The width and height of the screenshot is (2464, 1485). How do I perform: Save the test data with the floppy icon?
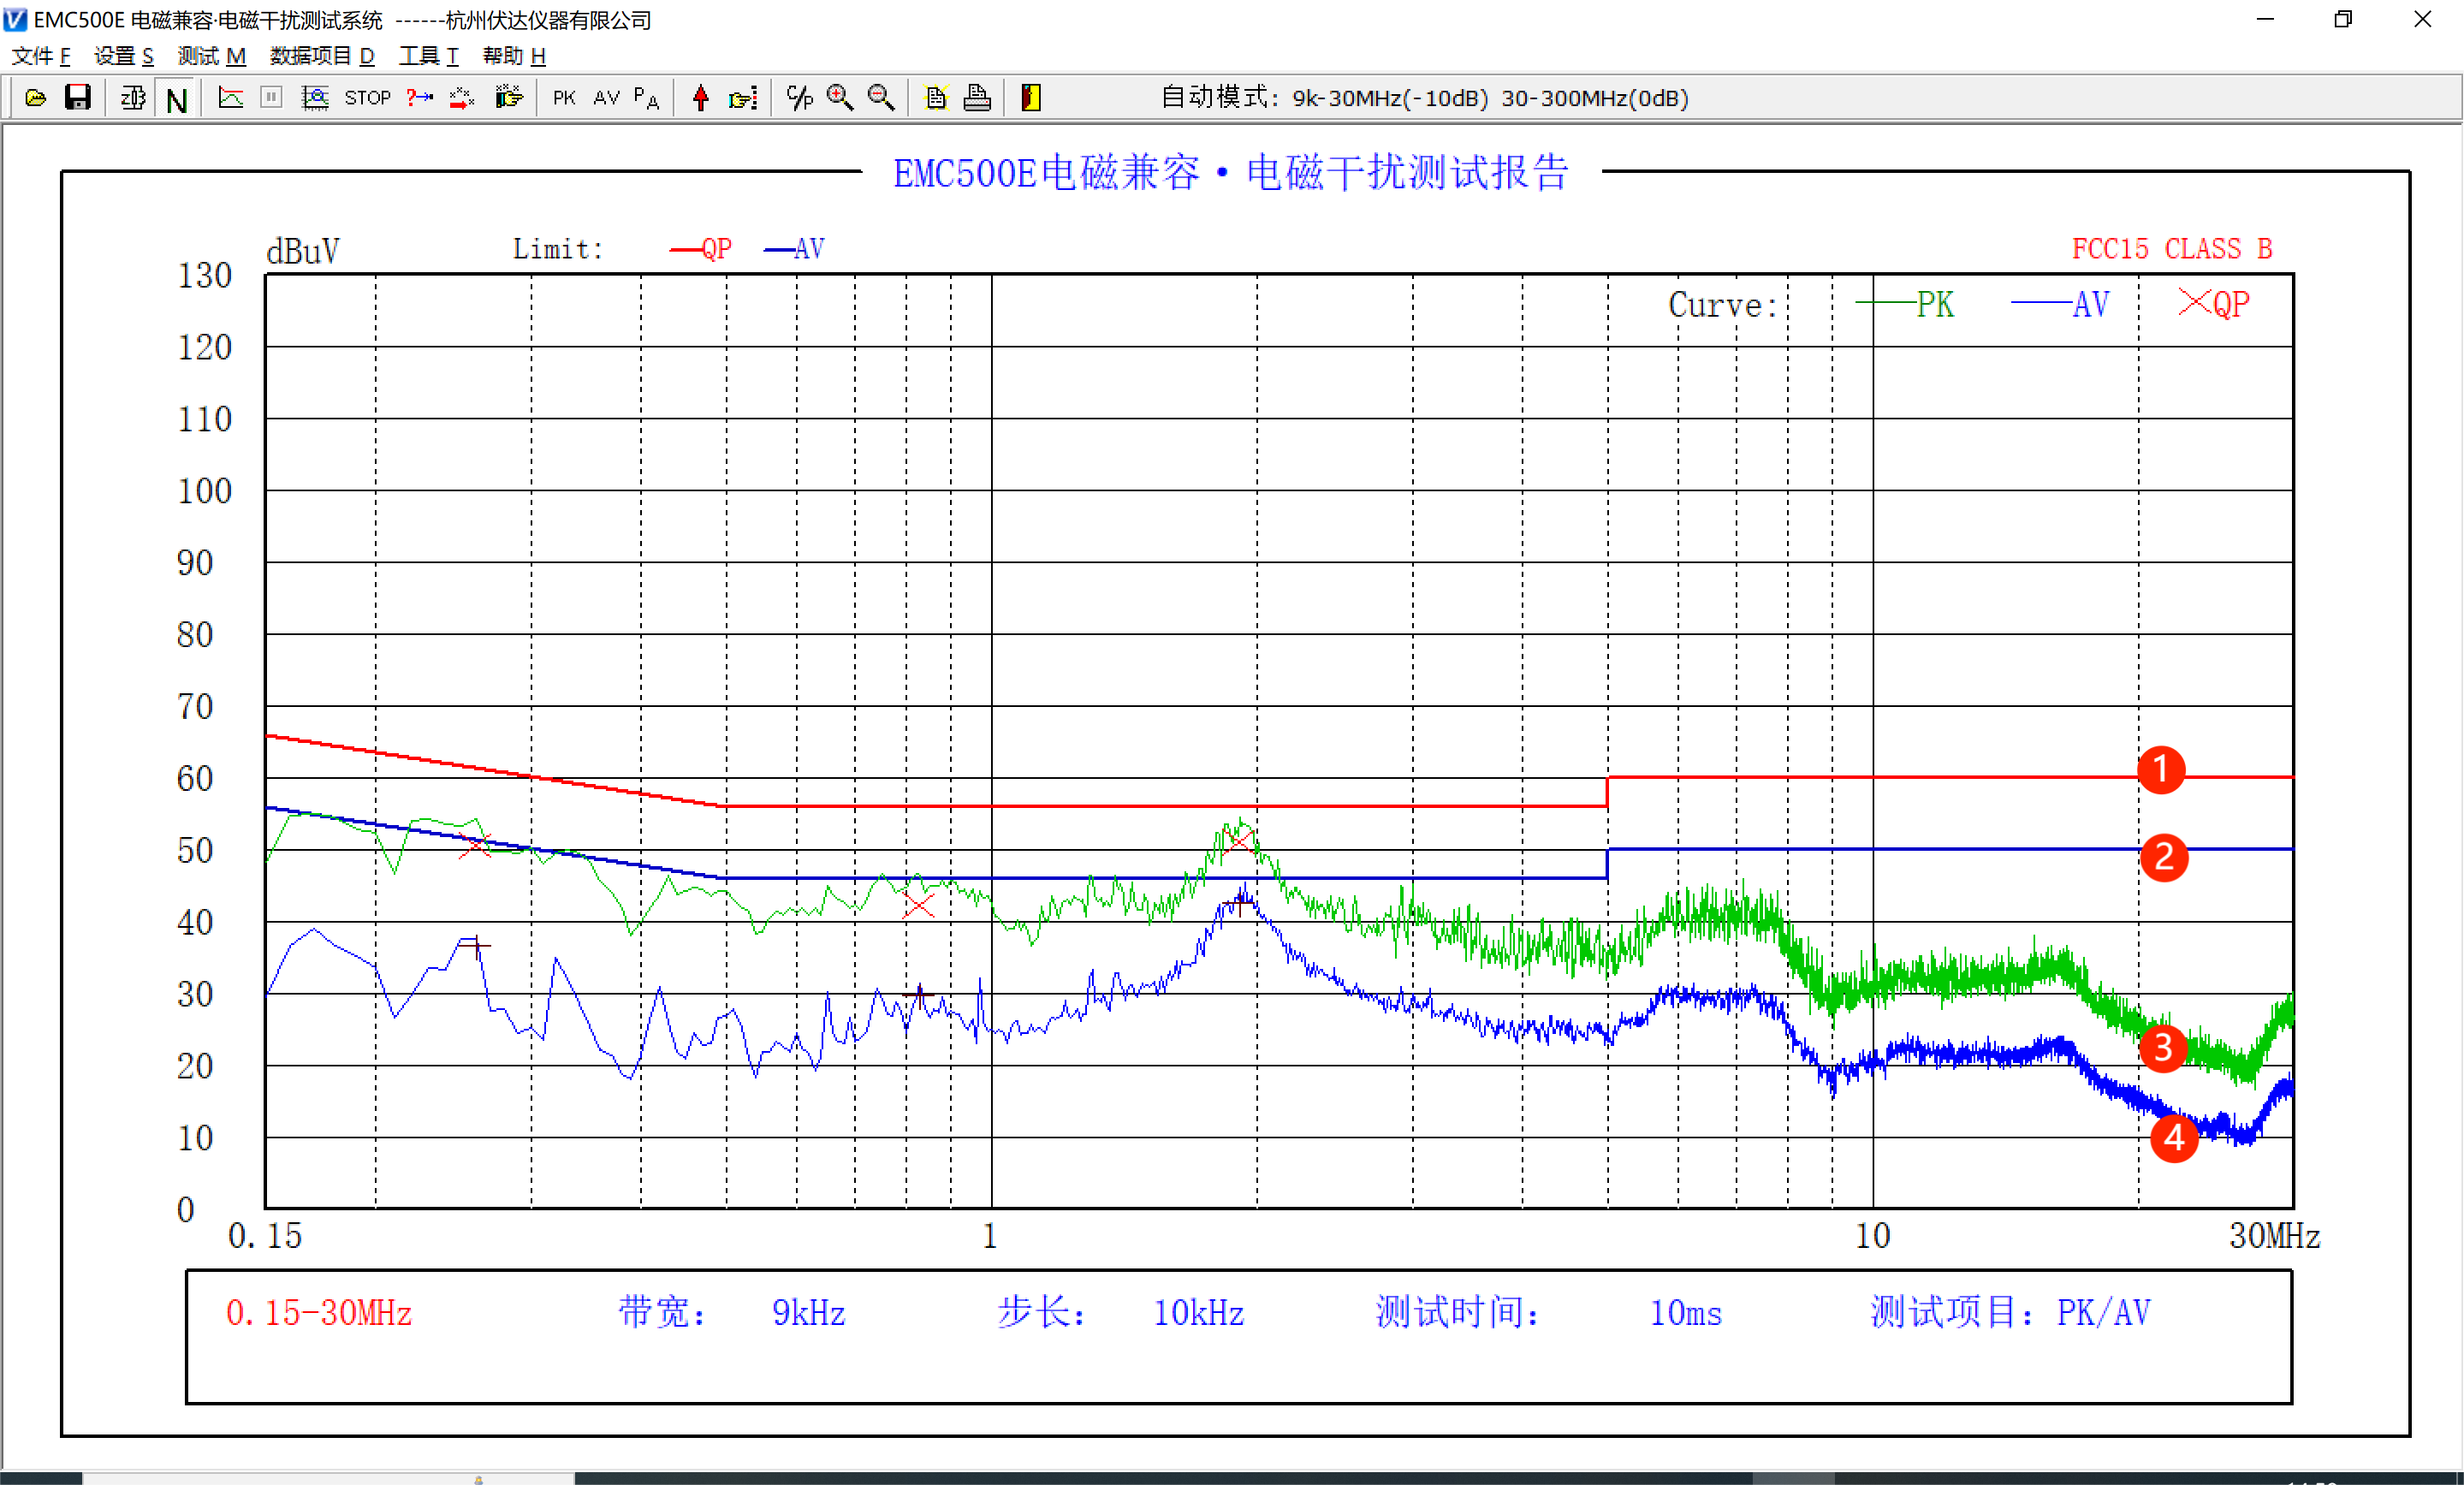77,98
